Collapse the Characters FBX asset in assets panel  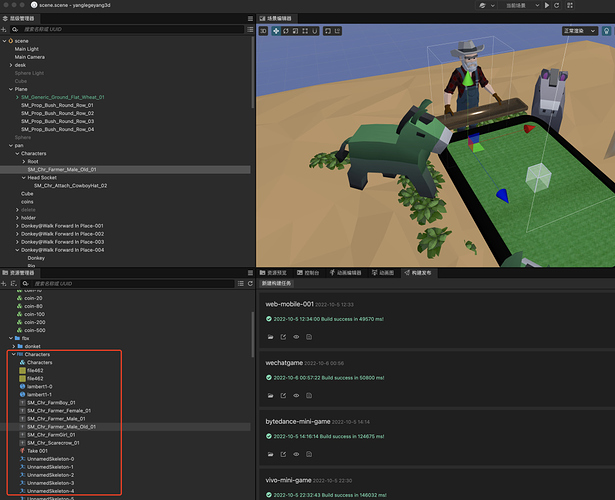click(13, 354)
